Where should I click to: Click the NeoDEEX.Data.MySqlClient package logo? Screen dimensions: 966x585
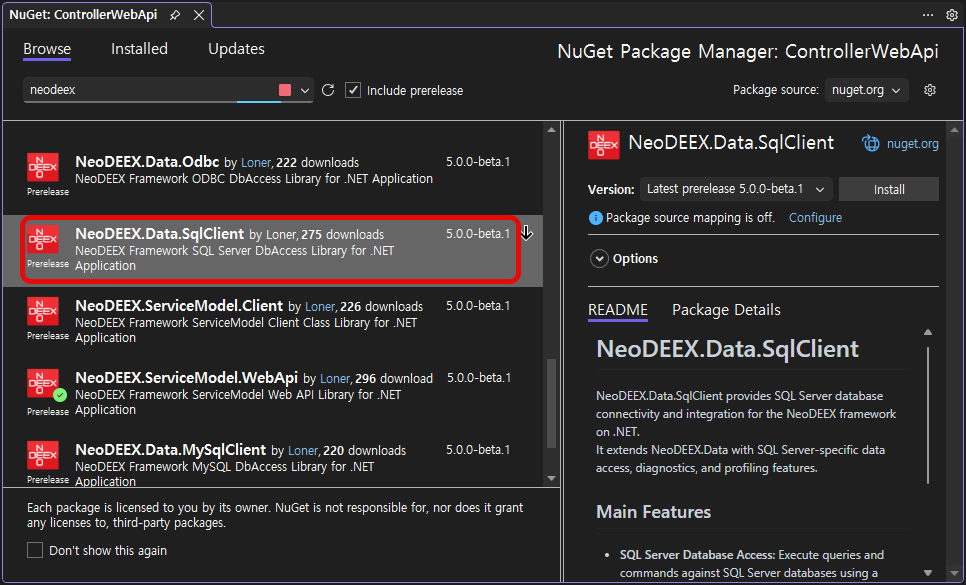43,455
